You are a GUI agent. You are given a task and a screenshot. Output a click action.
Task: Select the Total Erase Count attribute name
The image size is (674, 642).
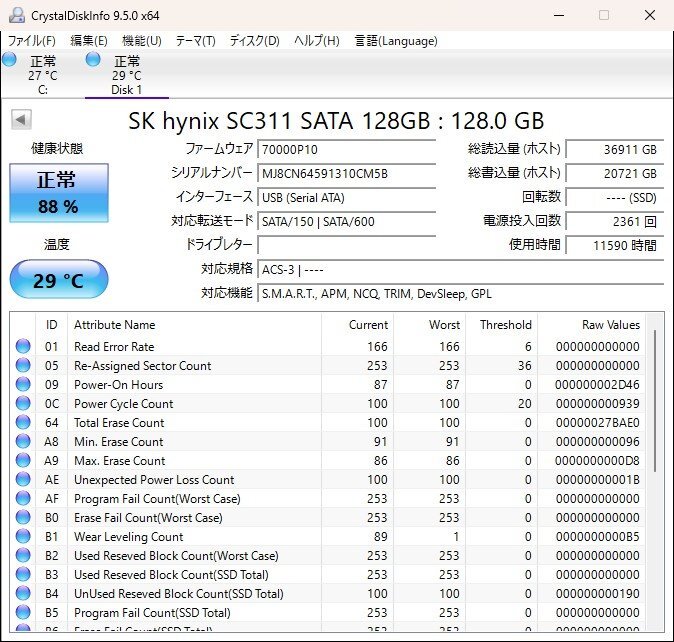(x=119, y=423)
